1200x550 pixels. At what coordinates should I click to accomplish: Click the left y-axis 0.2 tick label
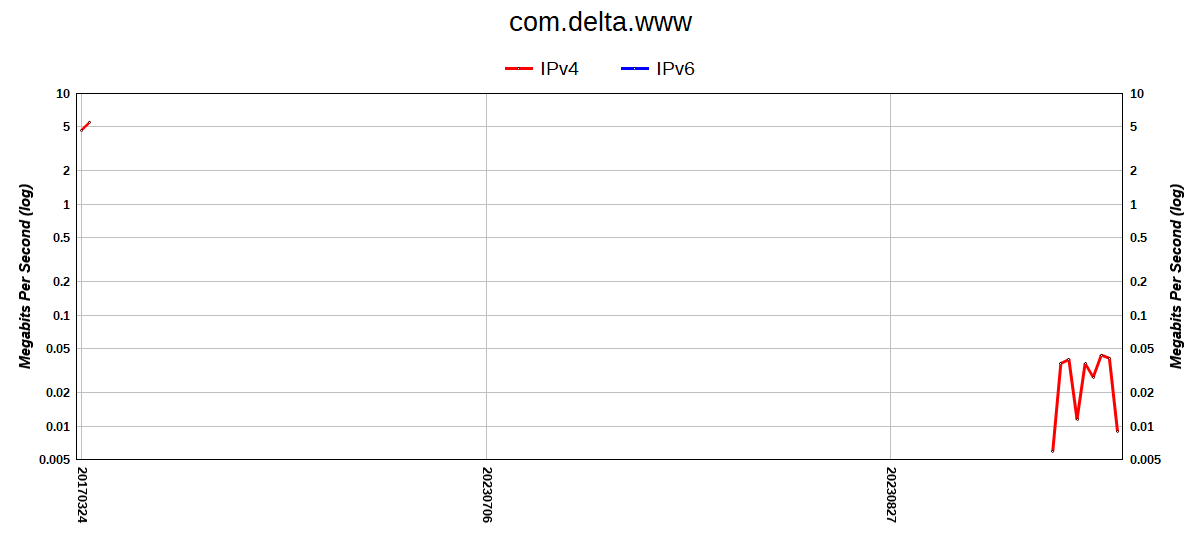(x=62, y=282)
